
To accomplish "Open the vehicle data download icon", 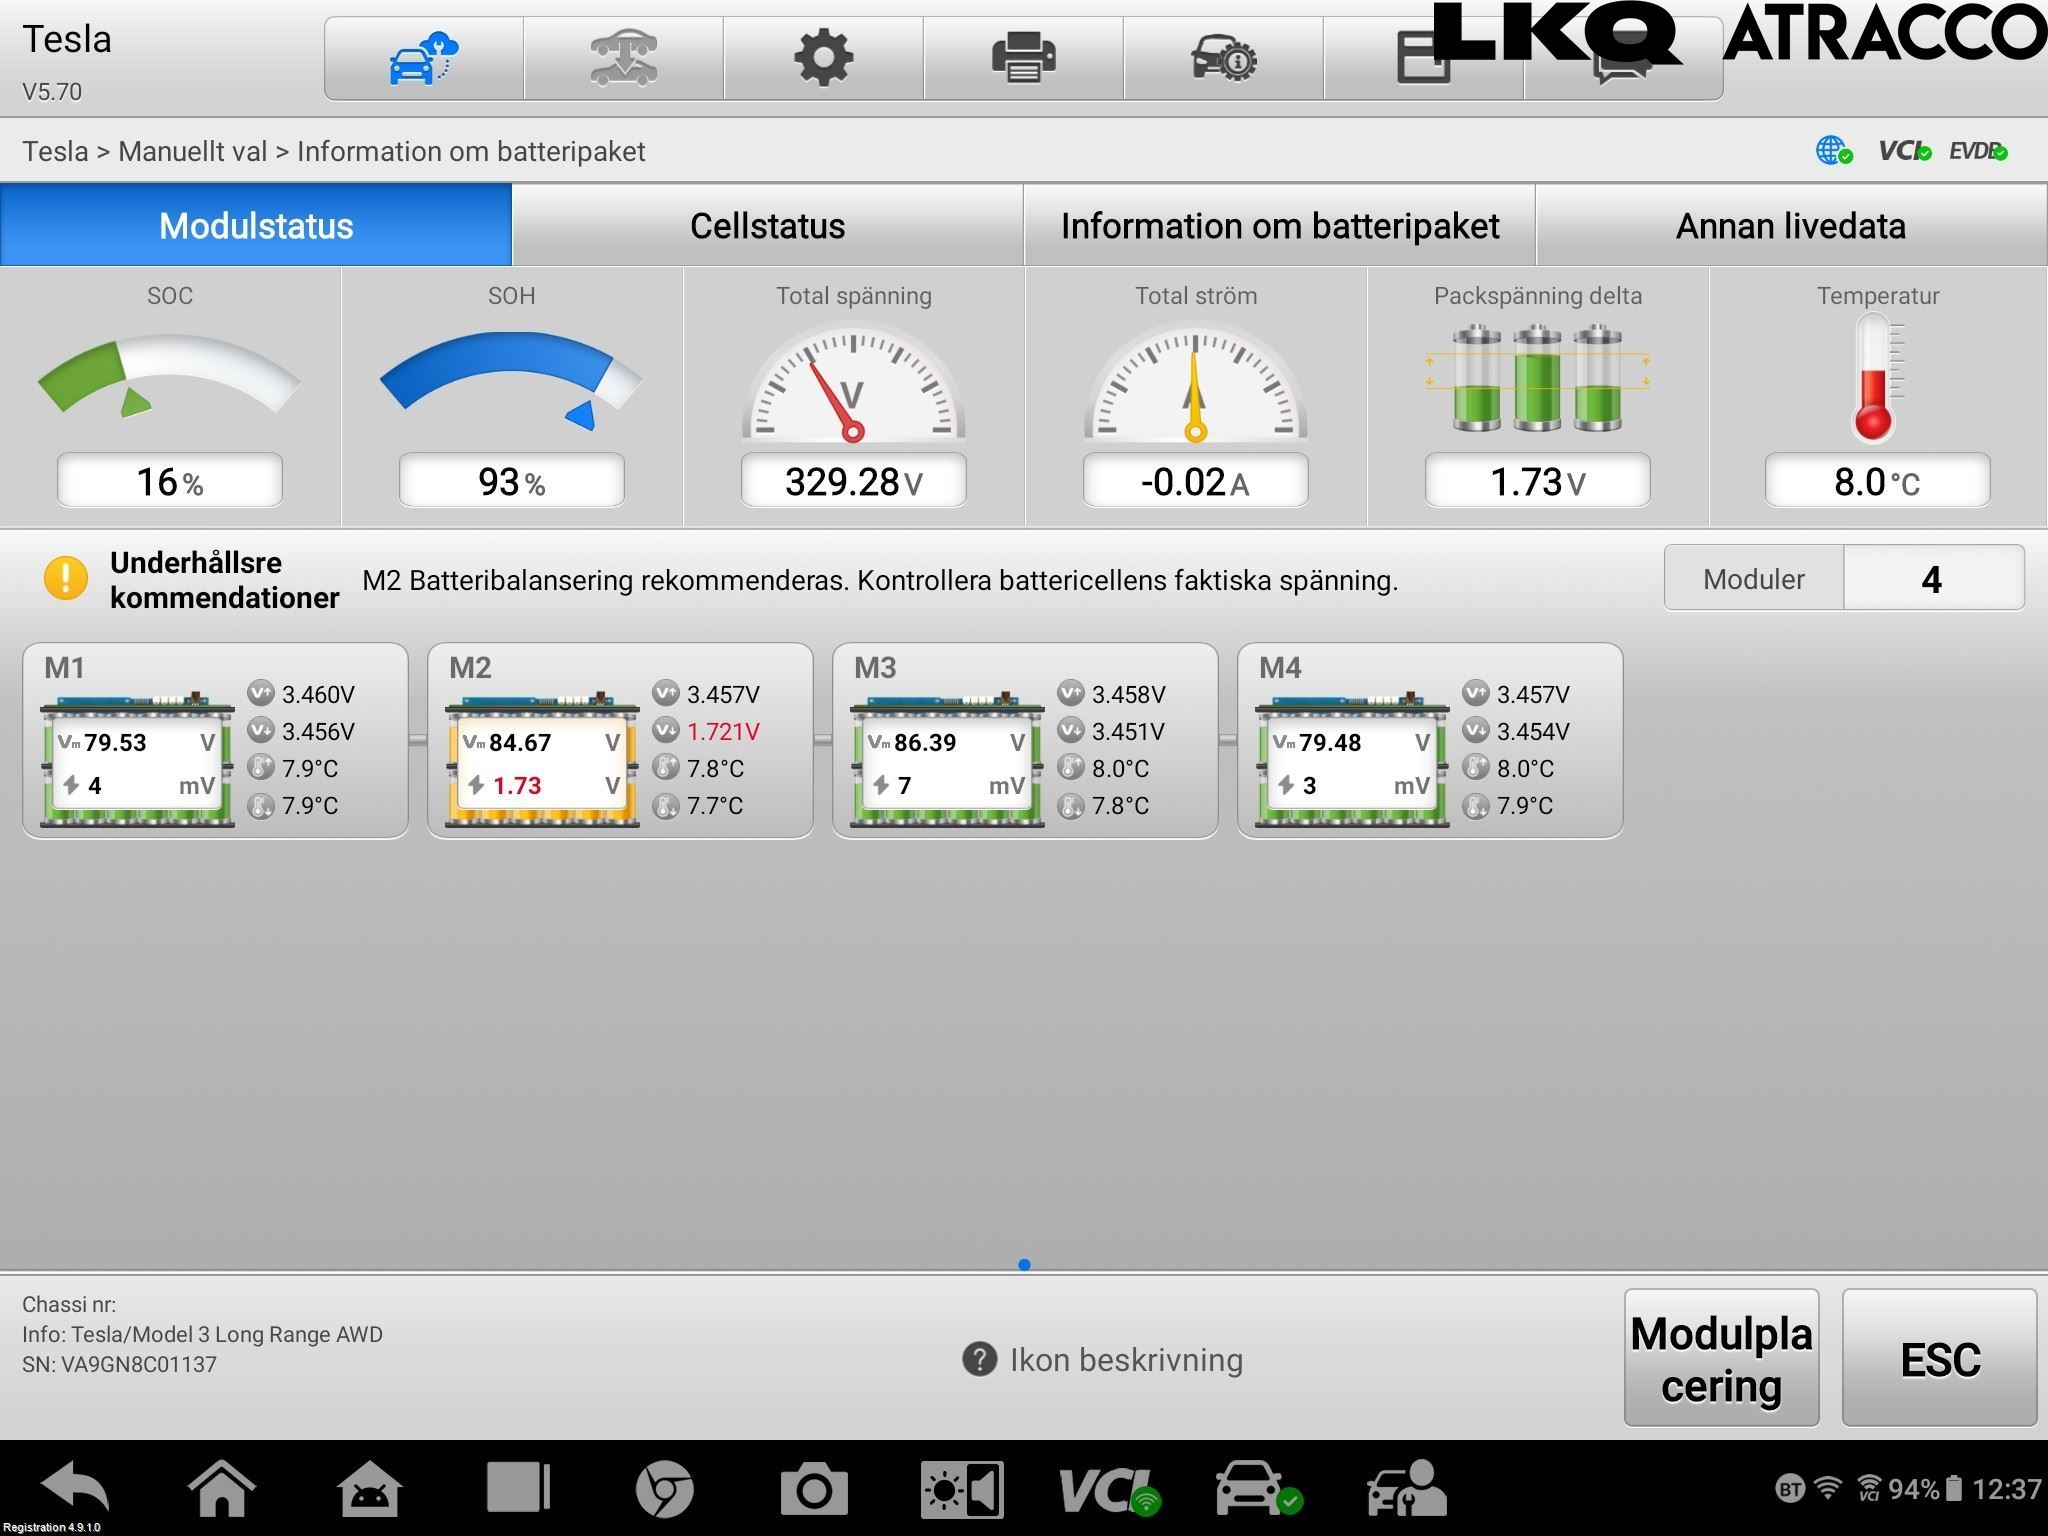I will [623, 58].
